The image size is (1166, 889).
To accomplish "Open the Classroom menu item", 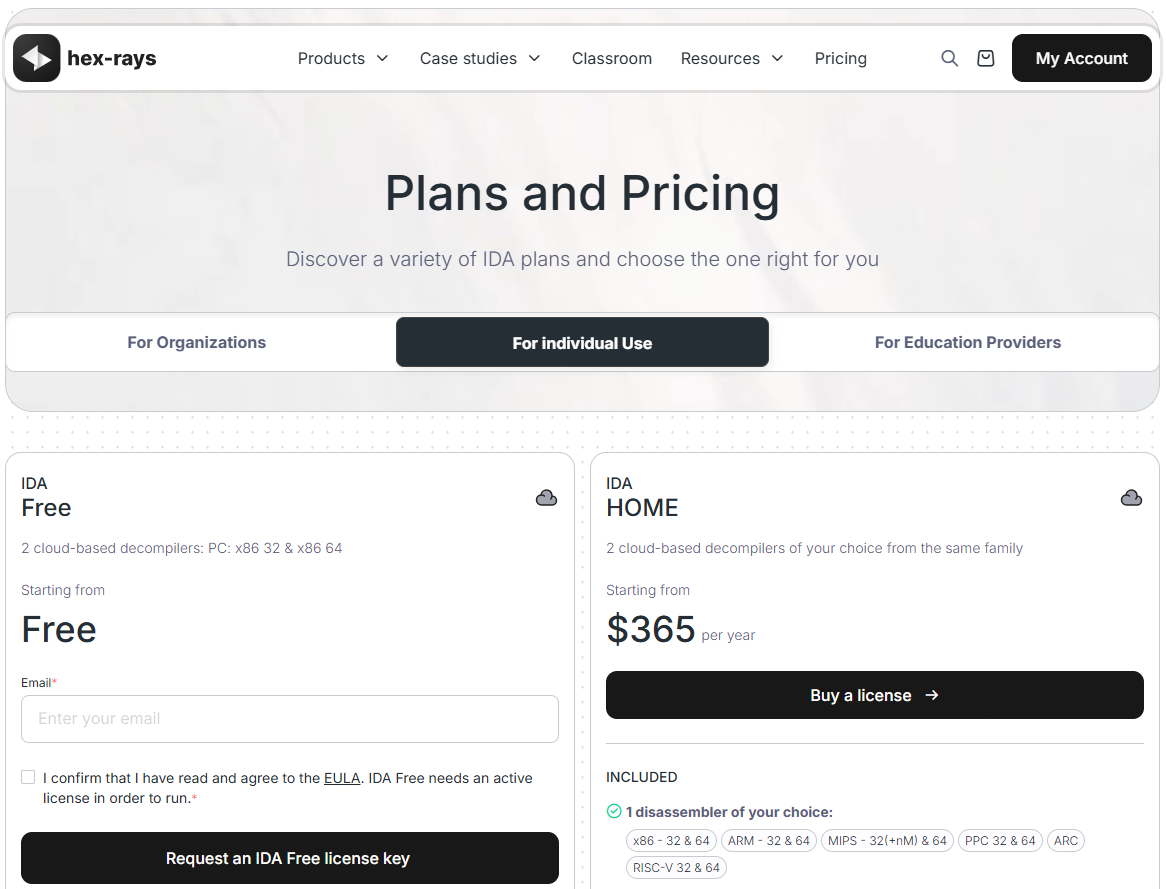I will (x=612, y=58).
